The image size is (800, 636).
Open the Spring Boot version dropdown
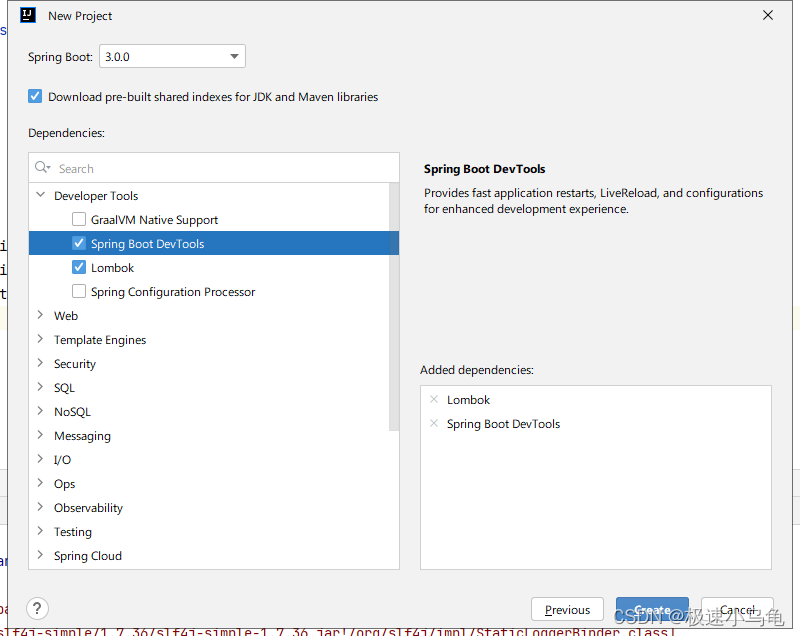(x=172, y=56)
